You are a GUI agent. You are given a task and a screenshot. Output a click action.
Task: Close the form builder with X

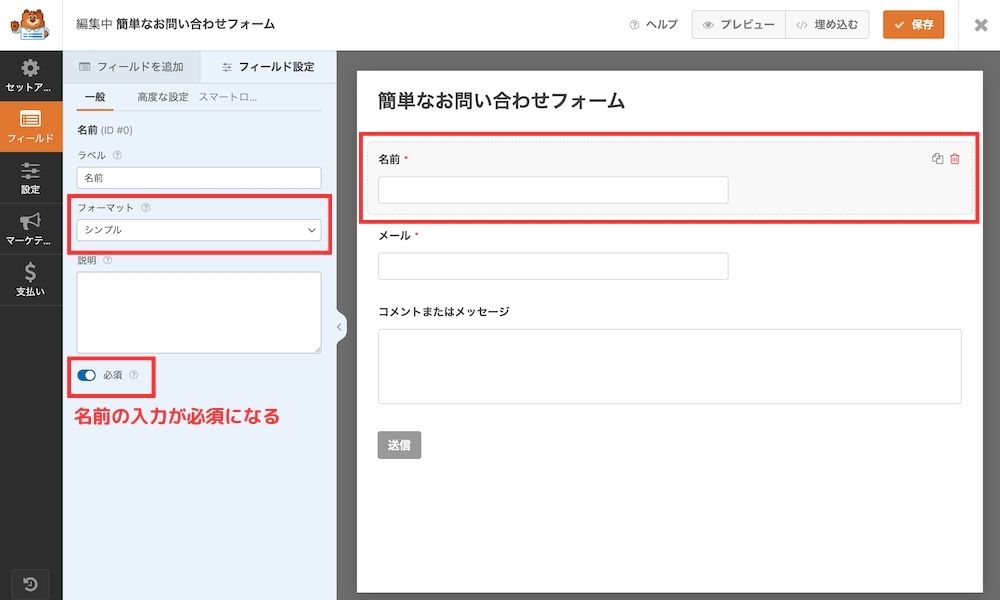click(981, 25)
